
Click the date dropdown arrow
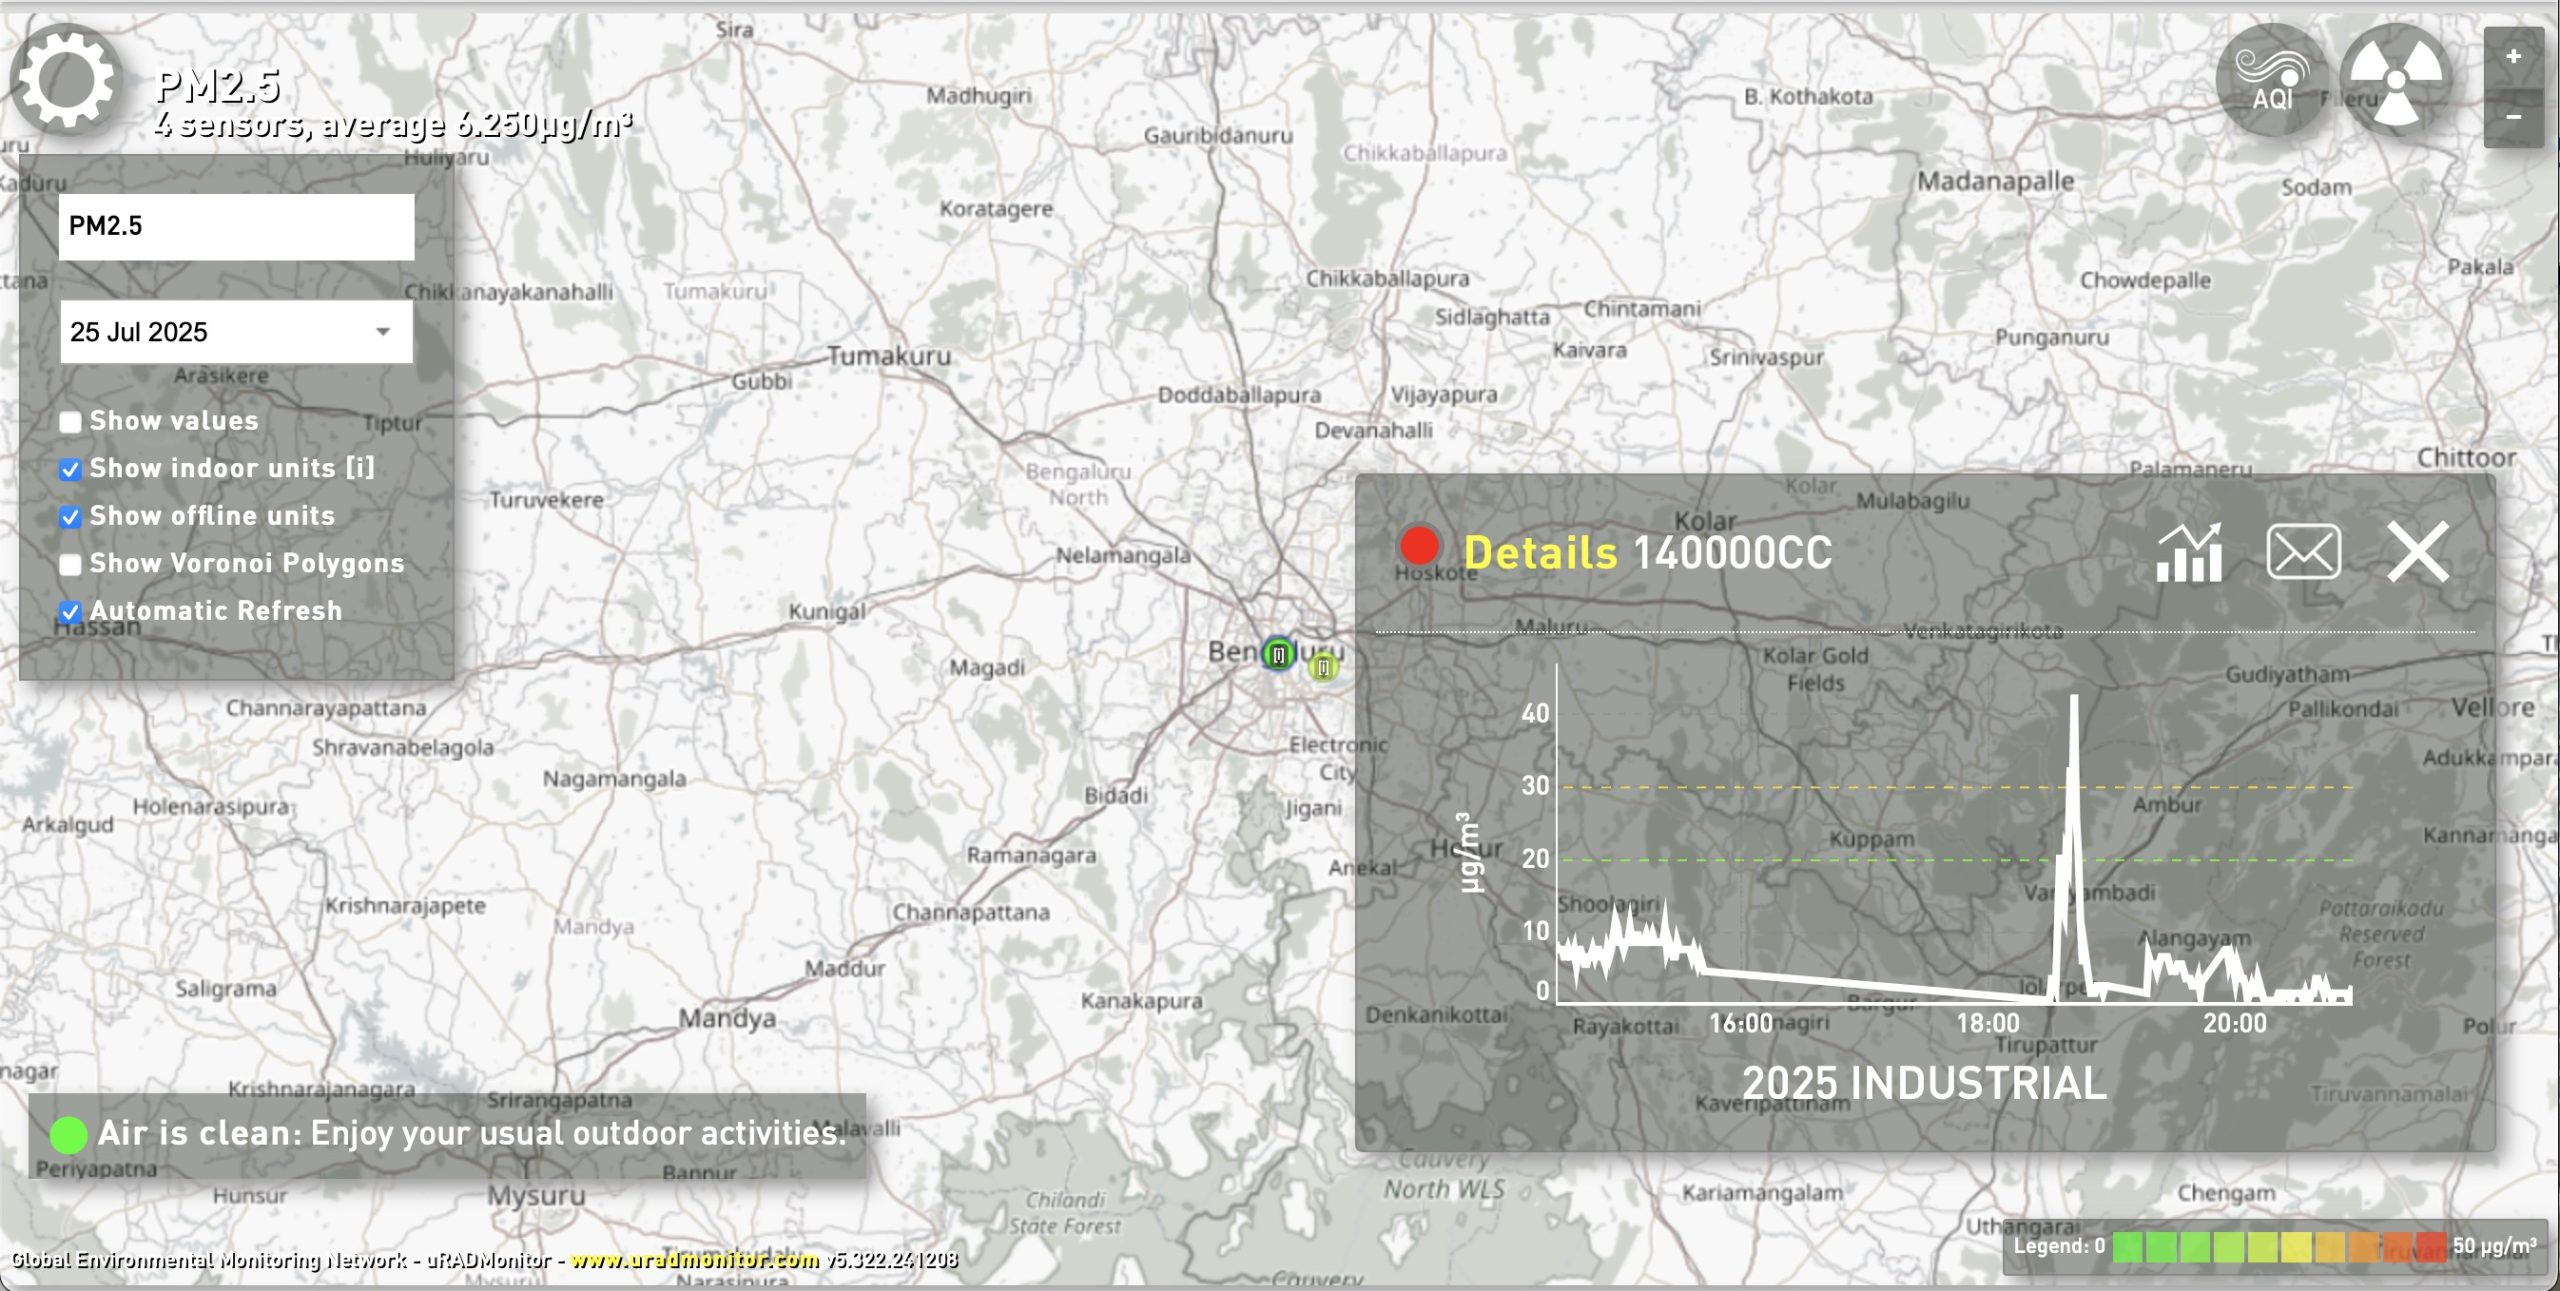tap(383, 332)
